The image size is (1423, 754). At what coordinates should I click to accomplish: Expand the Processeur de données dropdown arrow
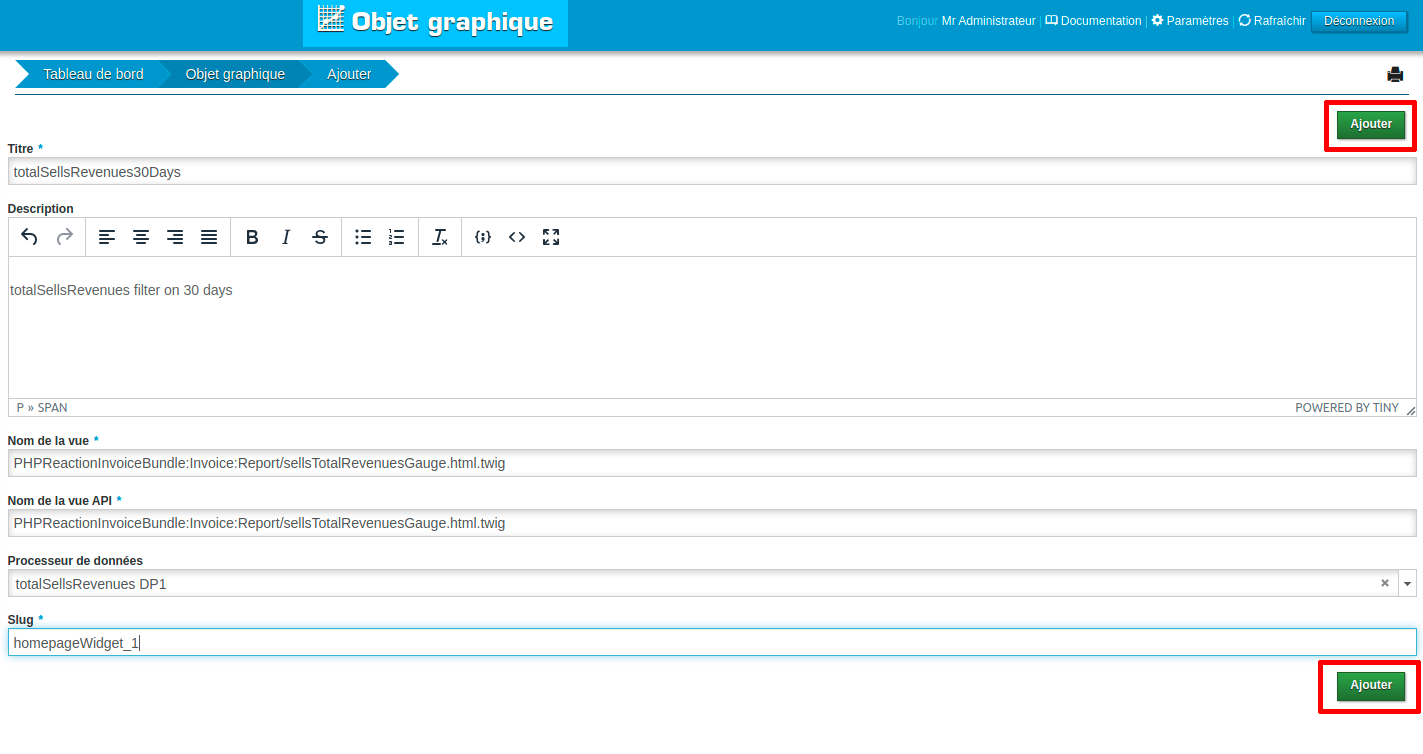click(x=1407, y=583)
